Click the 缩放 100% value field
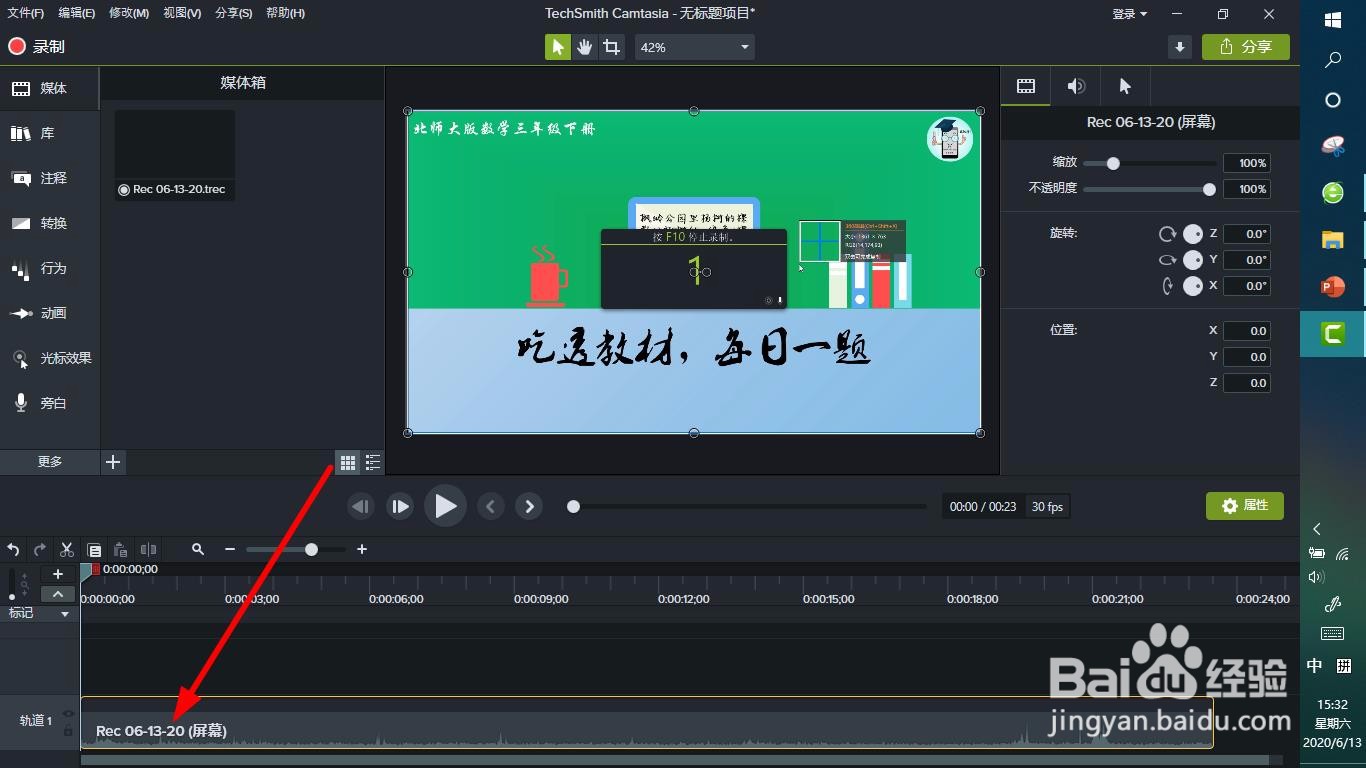 coord(1246,163)
